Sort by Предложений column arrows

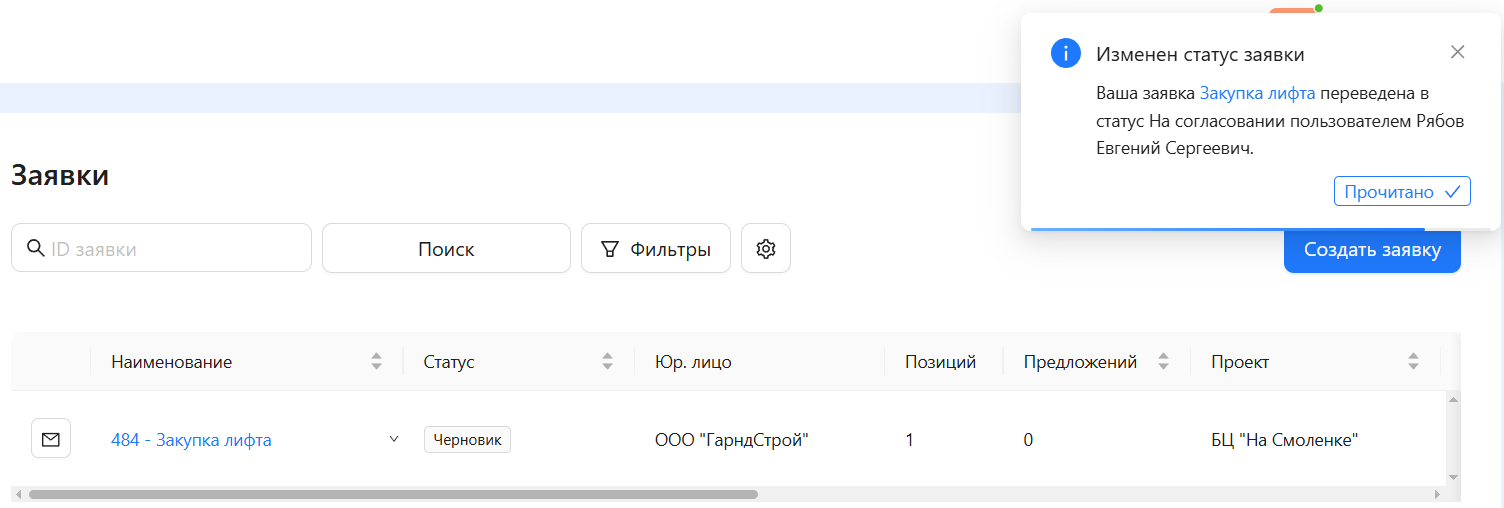1163,362
